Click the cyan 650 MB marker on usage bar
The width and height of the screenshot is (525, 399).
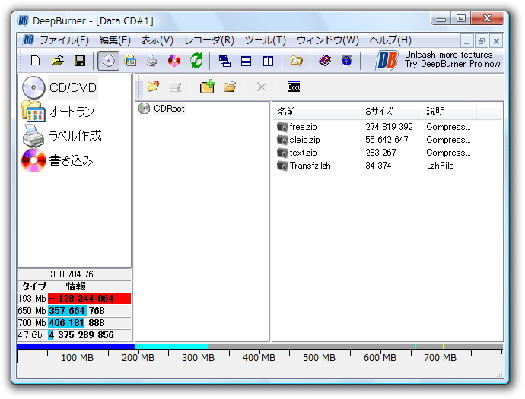click(415, 346)
